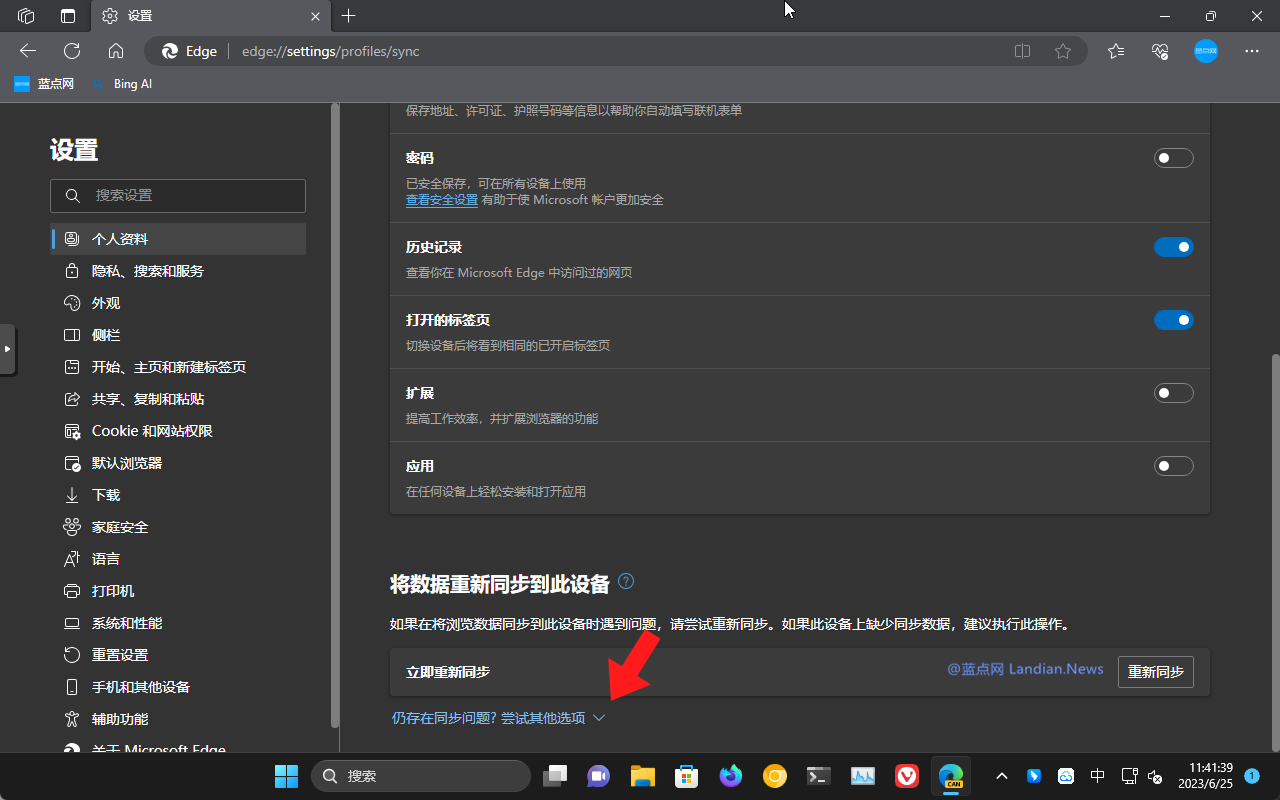The height and width of the screenshot is (800, 1280).
Task: Open split screen view from toolbar
Action: point(1021,50)
